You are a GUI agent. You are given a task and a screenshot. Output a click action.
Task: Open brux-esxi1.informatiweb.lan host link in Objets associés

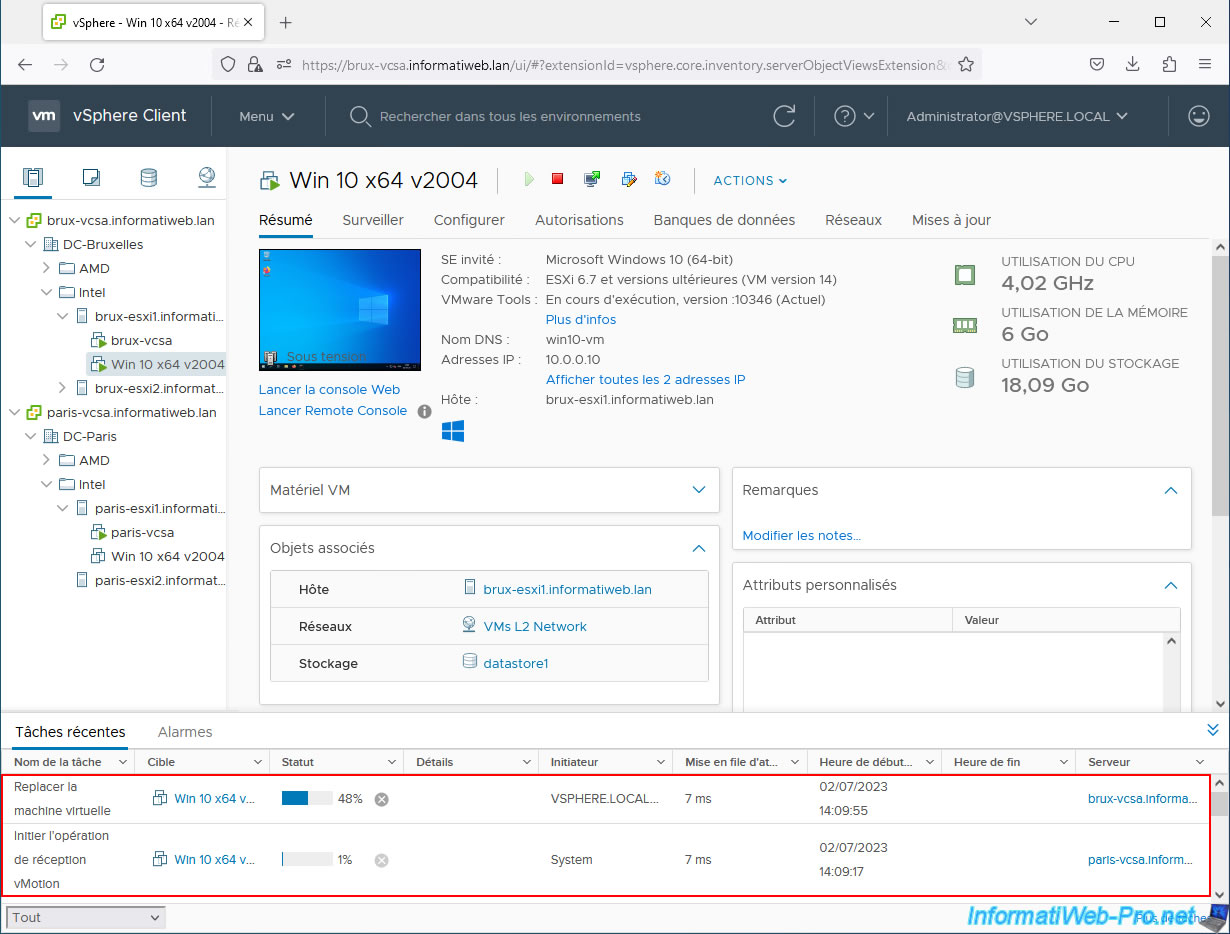(567, 589)
